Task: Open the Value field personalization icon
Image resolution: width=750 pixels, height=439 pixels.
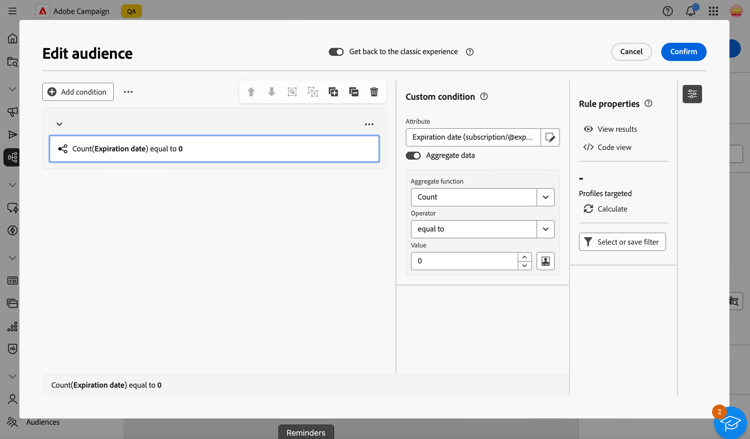Action: click(x=546, y=261)
